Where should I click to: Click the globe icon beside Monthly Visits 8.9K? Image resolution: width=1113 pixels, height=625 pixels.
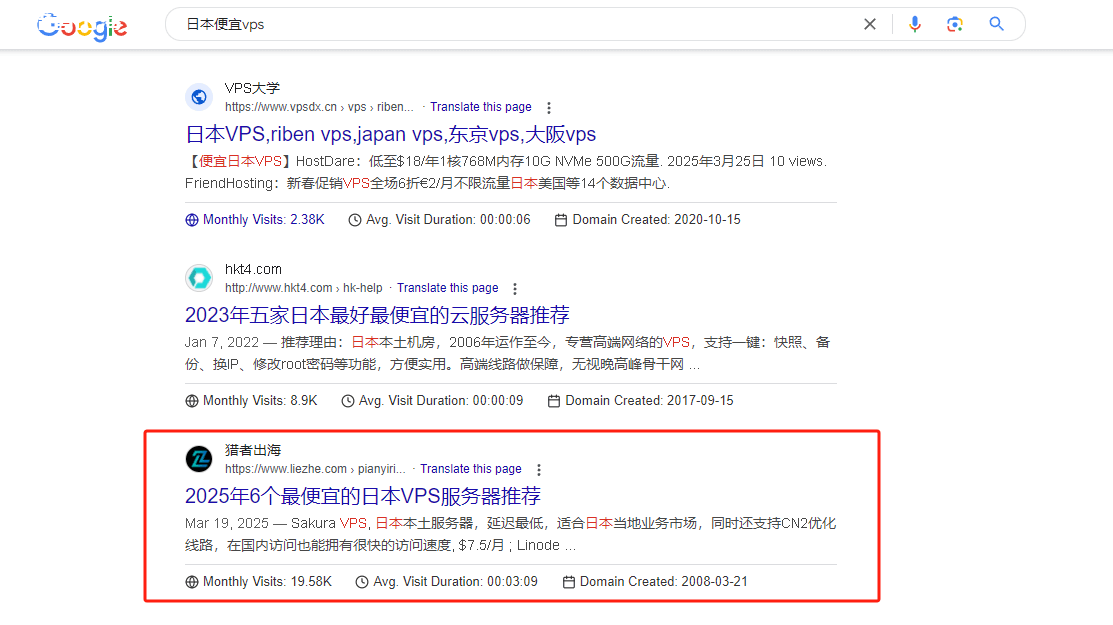(x=192, y=401)
